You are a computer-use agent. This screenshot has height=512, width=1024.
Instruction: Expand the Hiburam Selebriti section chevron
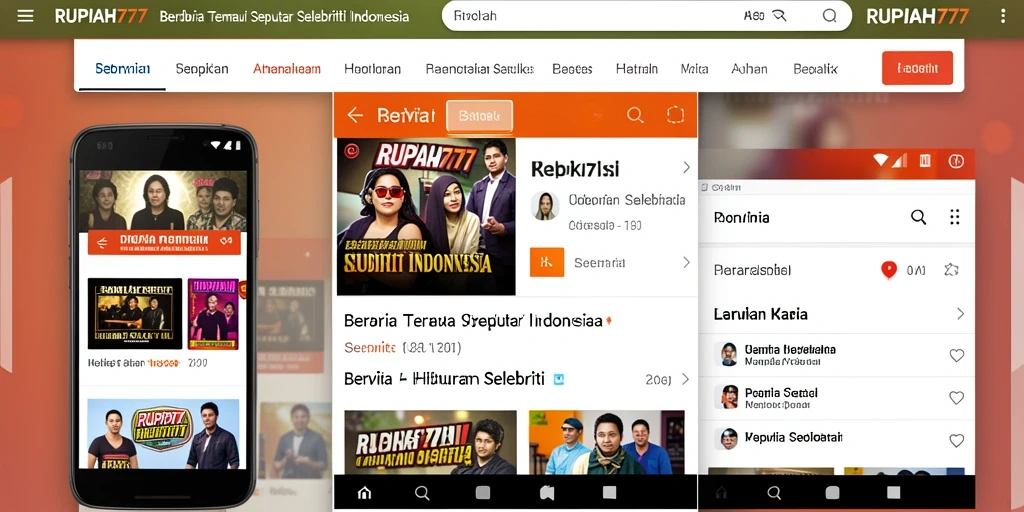(x=685, y=379)
